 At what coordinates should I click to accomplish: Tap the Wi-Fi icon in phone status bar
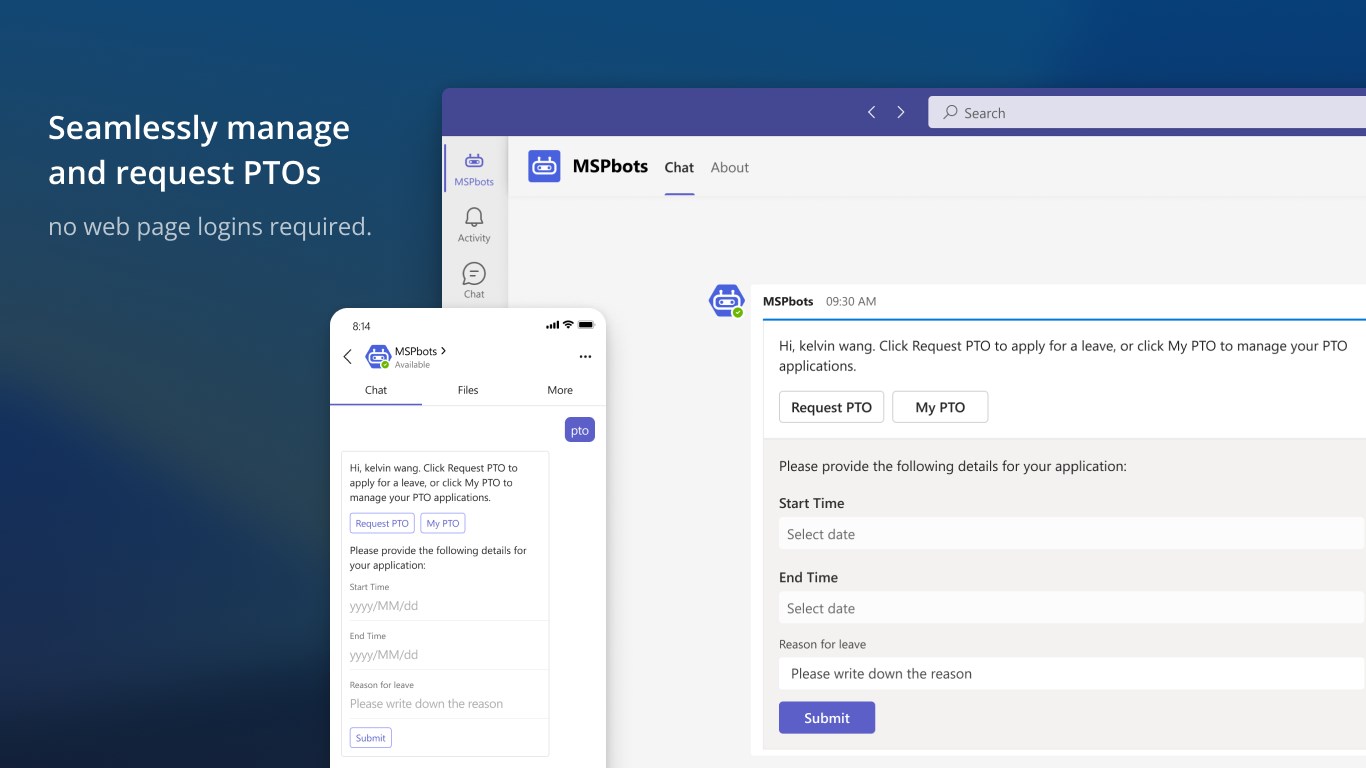point(568,325)
